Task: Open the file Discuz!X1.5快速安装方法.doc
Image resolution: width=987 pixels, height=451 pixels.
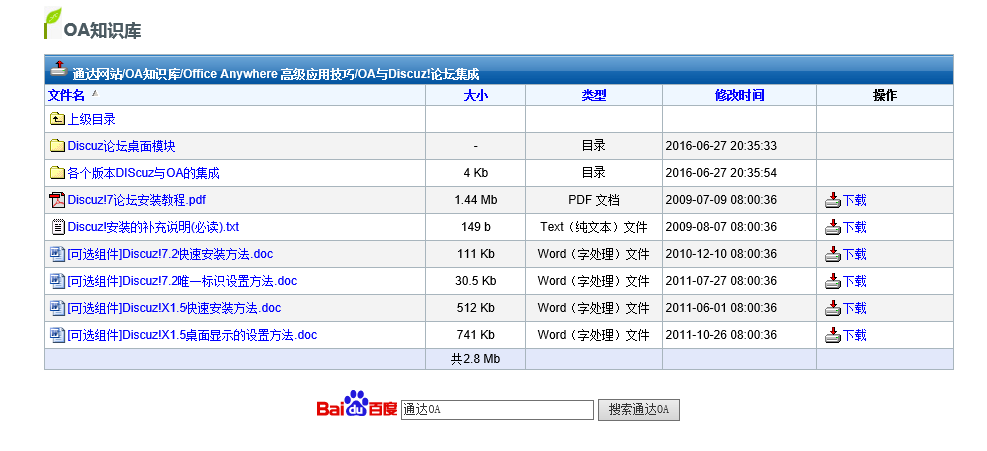Action: (174, 308)
